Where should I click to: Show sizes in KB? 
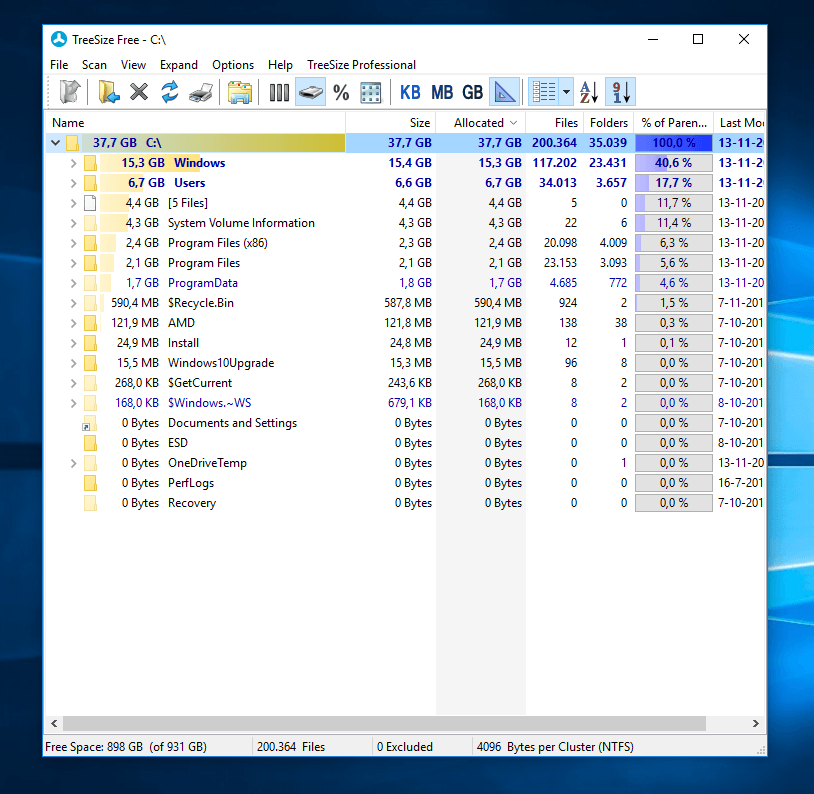pos(410,92)
